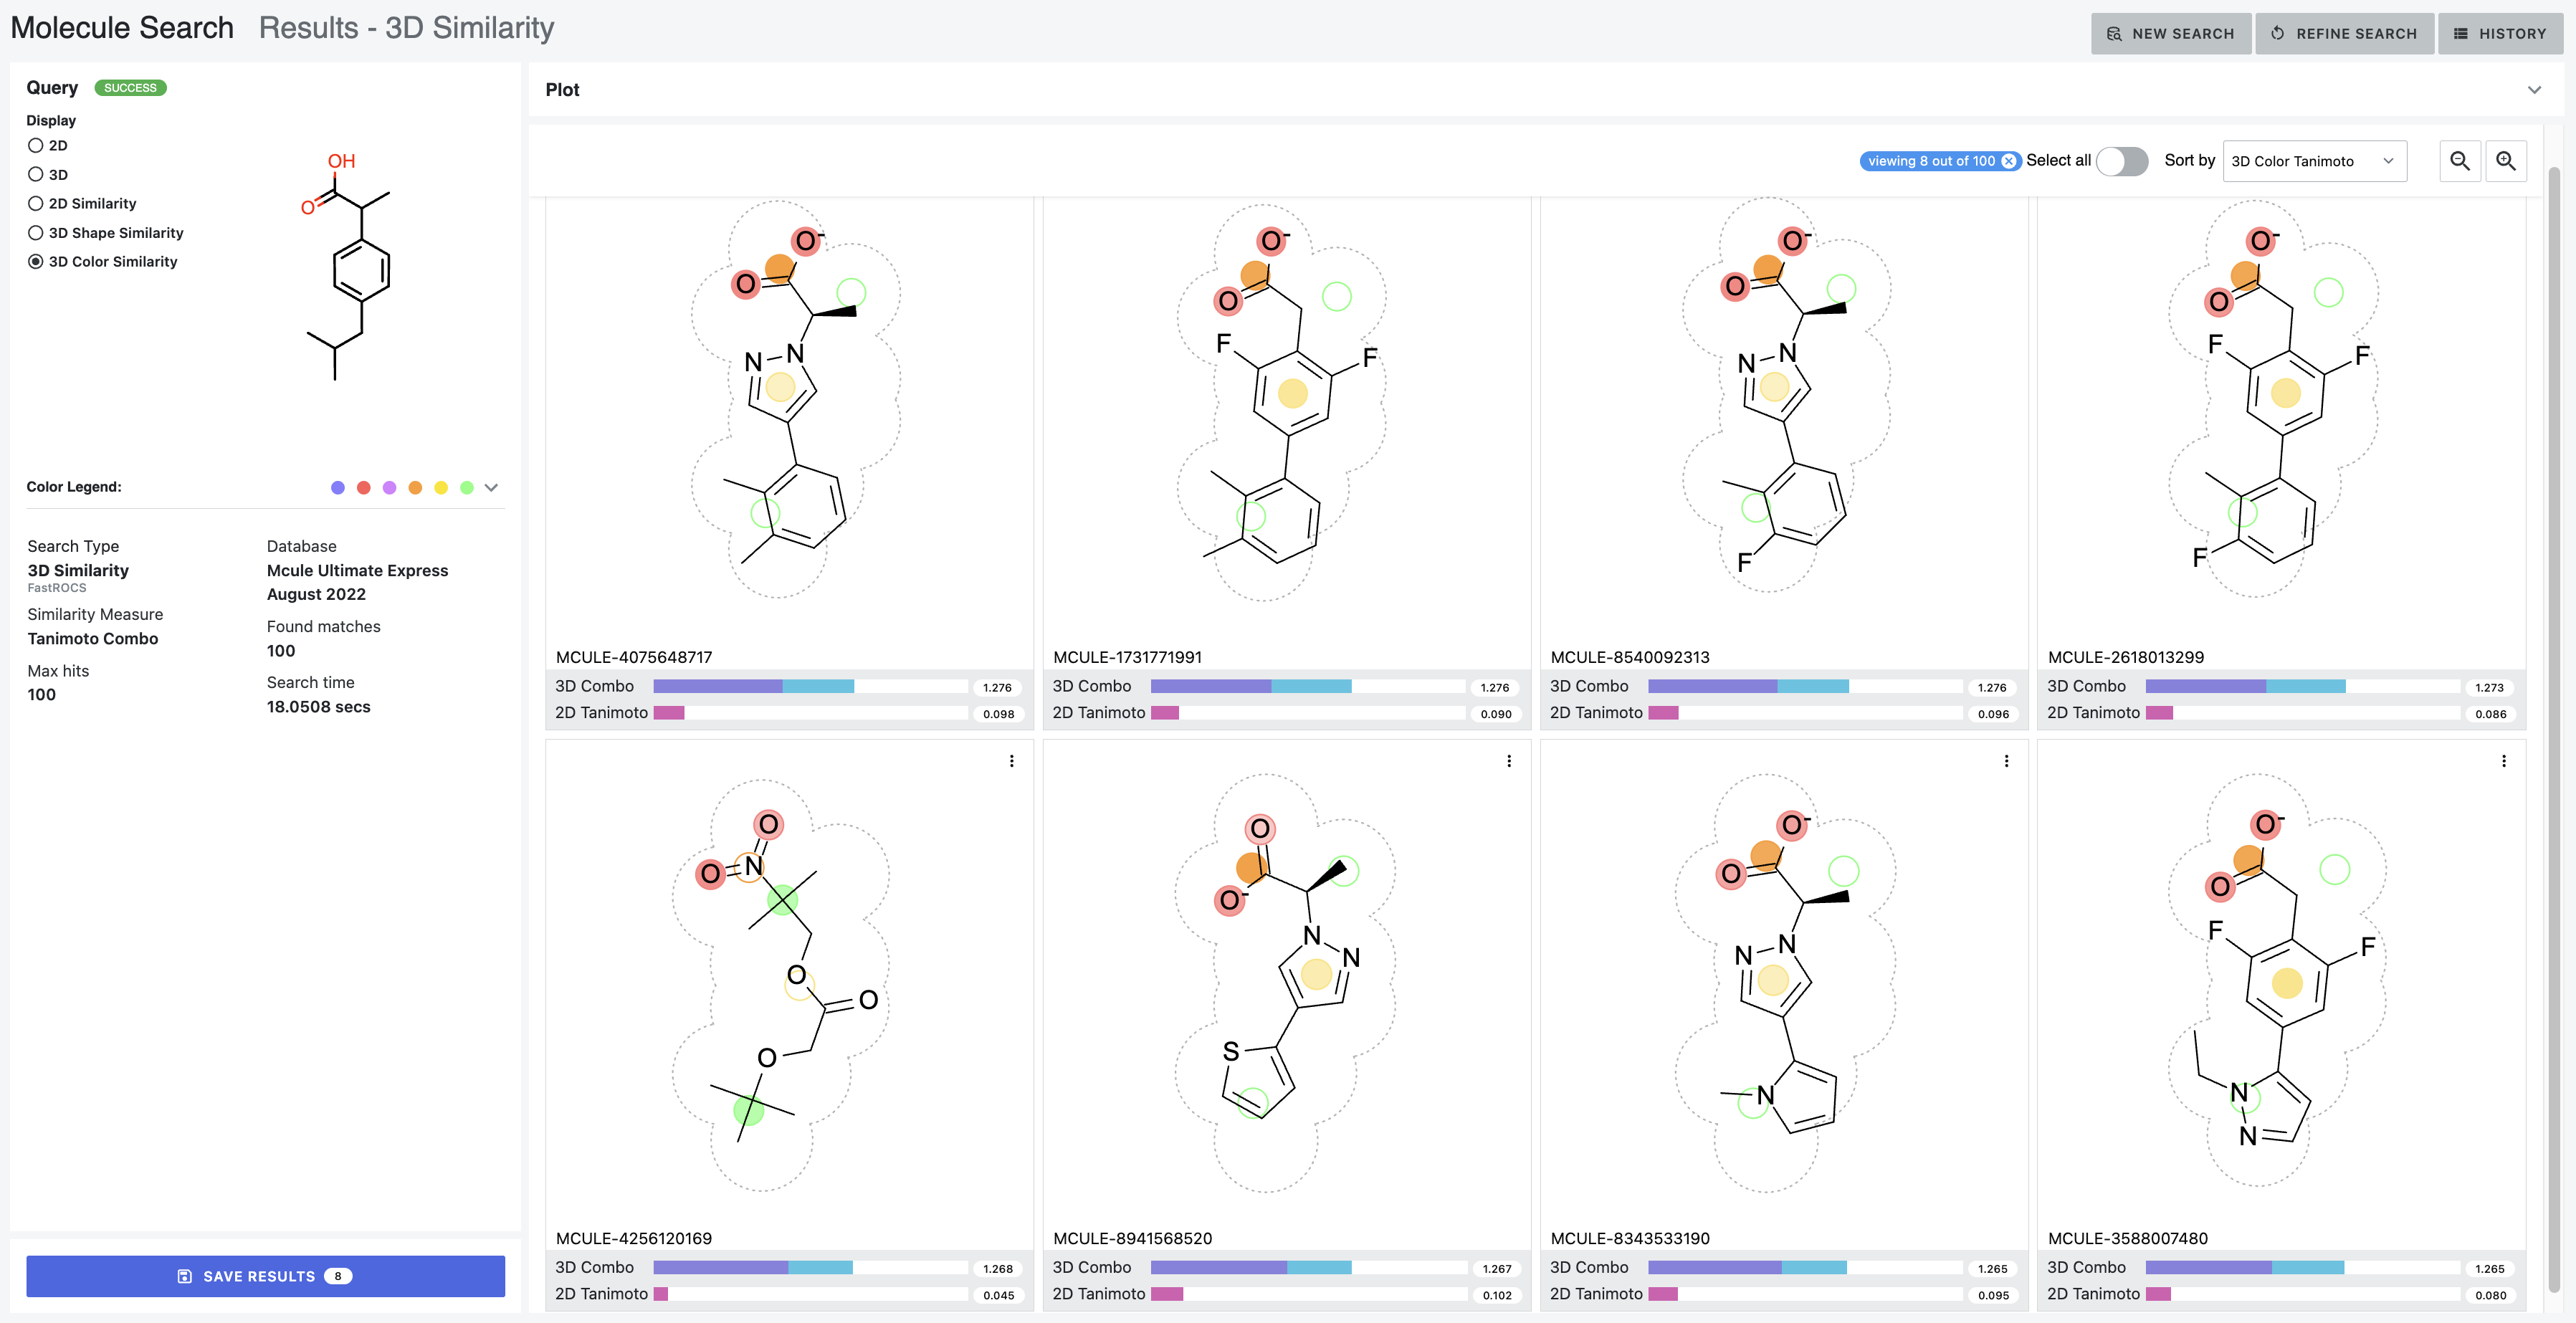Dismiss the viewing 8 out of 100 filter
2576x1323 pixels.
(2009, 160)
